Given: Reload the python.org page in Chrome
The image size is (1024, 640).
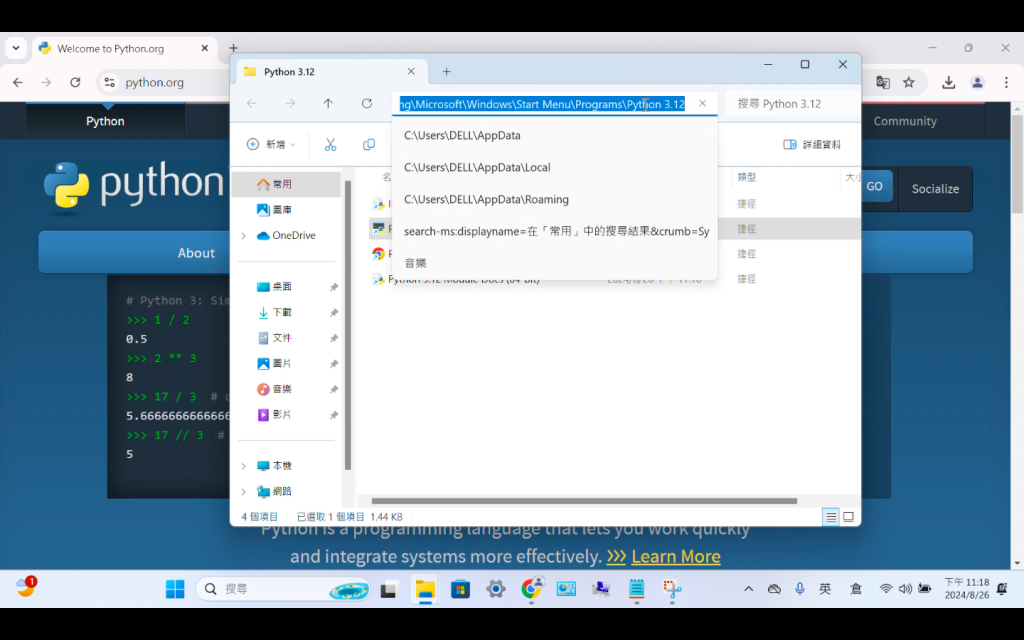Looking at the screenshot, I should point(75,82).
